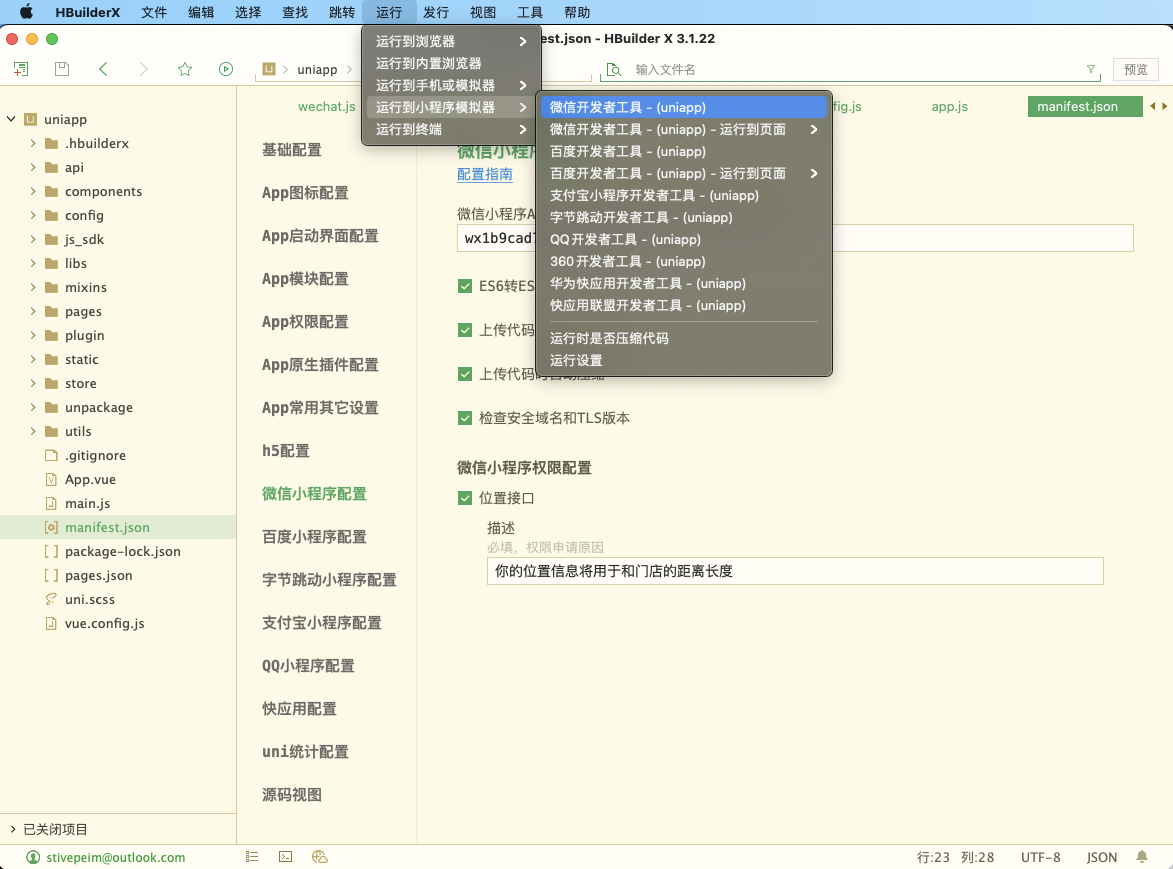Expand the unpackage folder

(x=33, y=407)
